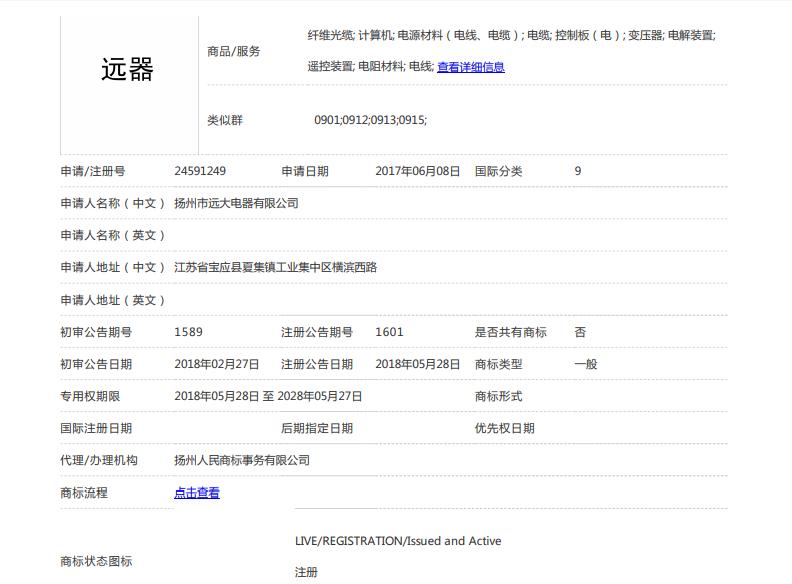This screenshot has height=584, width=792.
Task: Select applicant name 扬州市远大电器有限公司
Action: (236, 203)
